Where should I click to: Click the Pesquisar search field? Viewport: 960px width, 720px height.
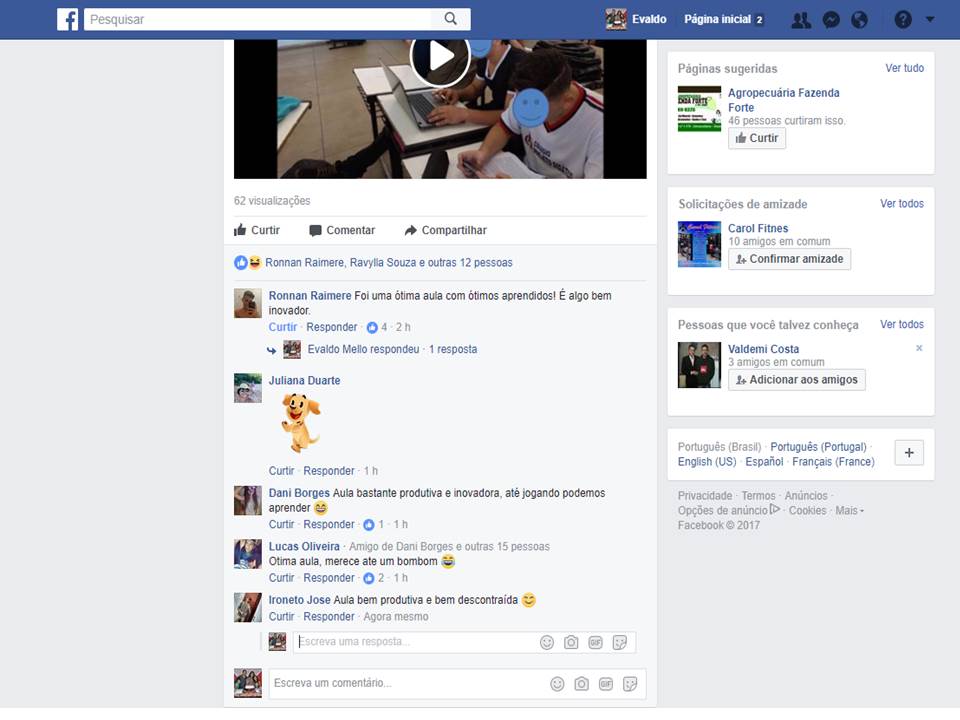[x=258, y=19]
